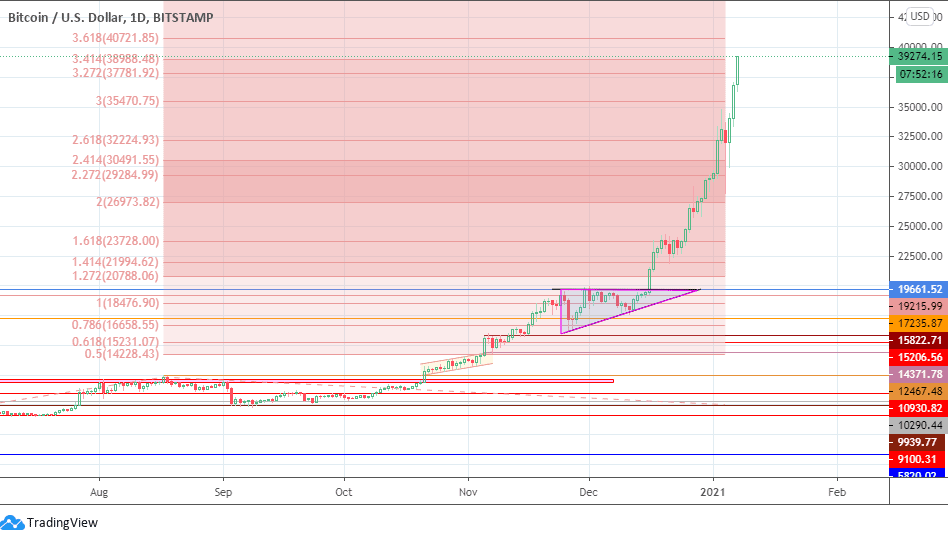
Task: Open the USD currency selector
Action: (x=920, y=16)
